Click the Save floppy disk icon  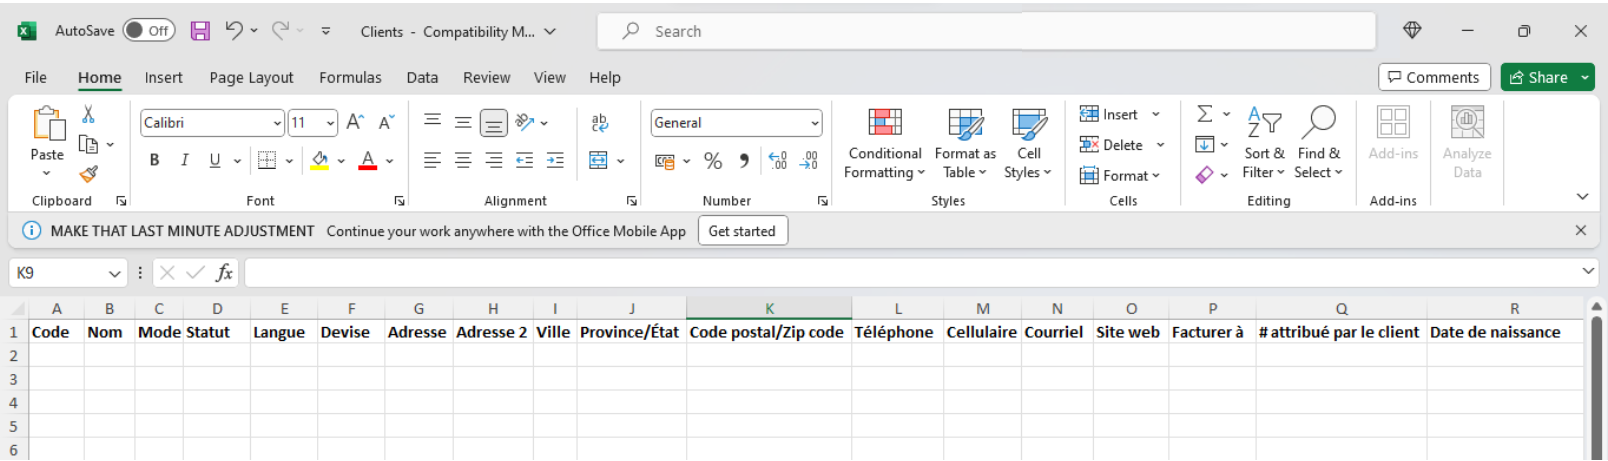[x=200, y=31]
